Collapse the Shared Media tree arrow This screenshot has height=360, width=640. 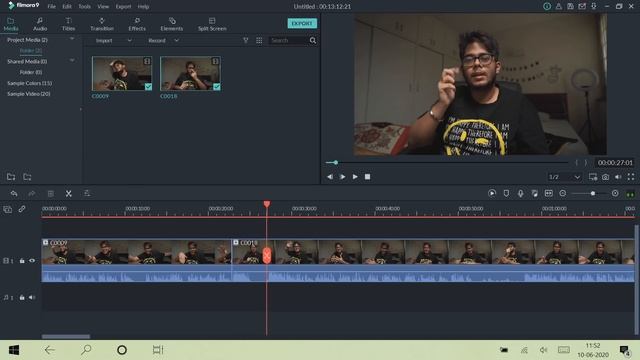(x=72, y=61)
